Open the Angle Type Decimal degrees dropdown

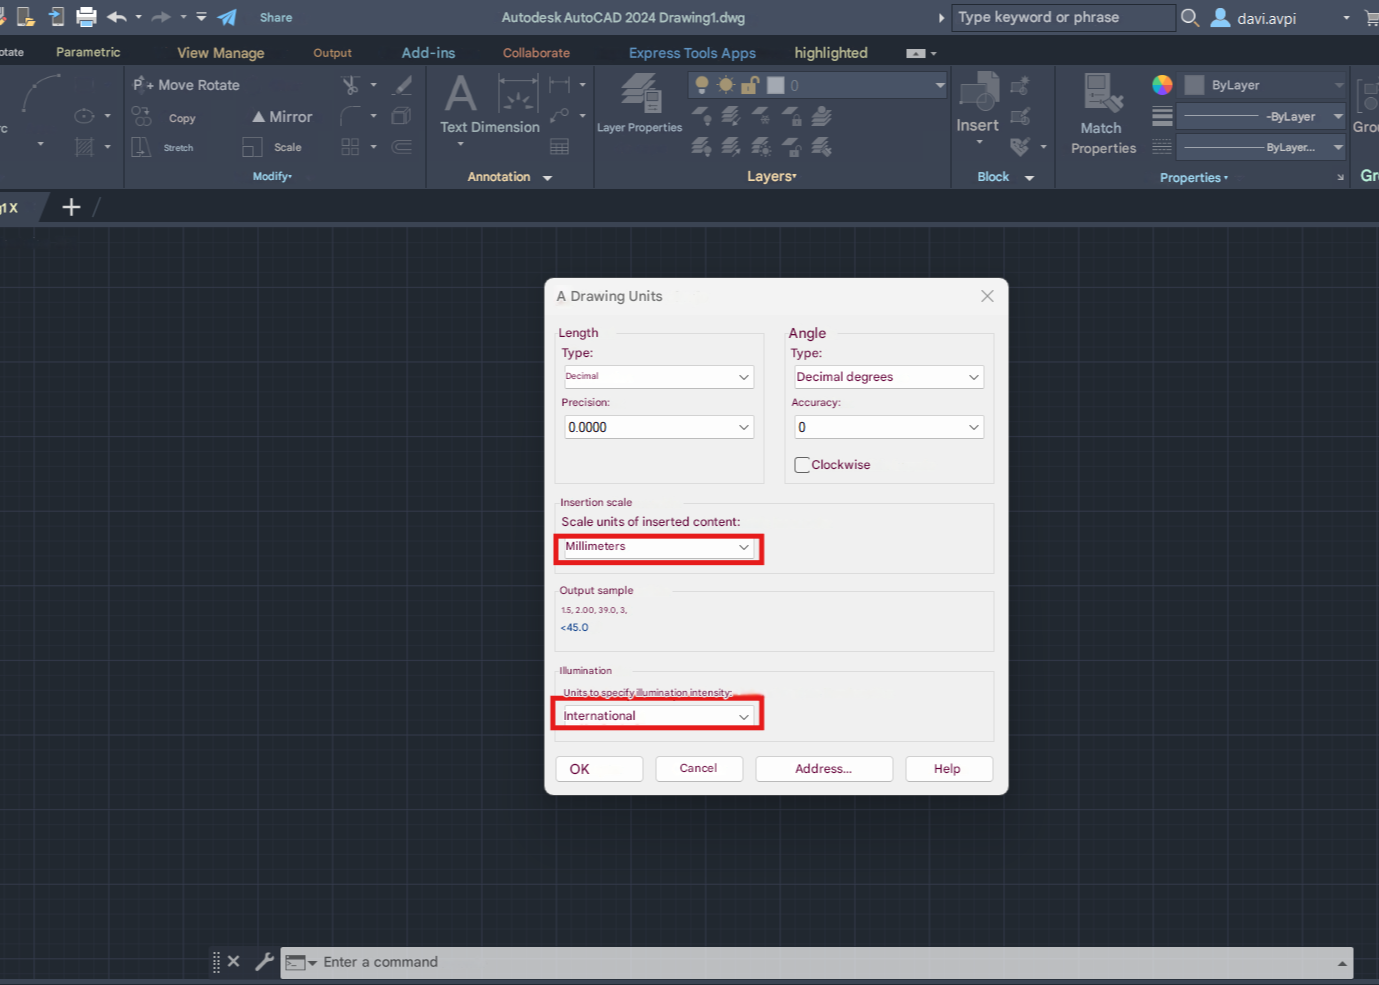point(889,377)
